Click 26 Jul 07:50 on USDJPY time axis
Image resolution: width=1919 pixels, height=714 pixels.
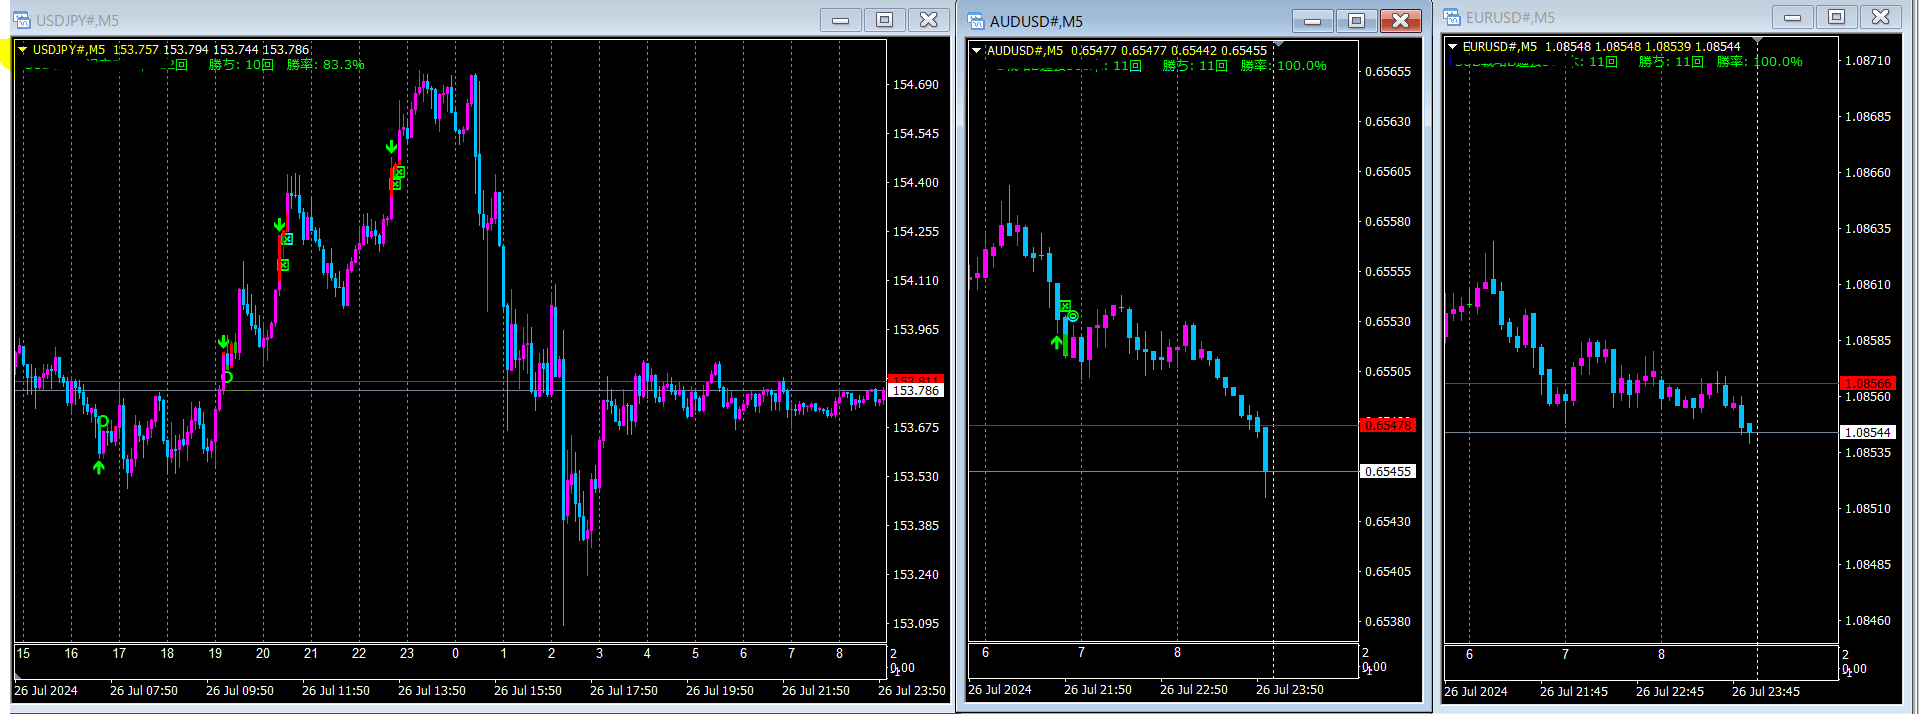click(x=144, y=691)
